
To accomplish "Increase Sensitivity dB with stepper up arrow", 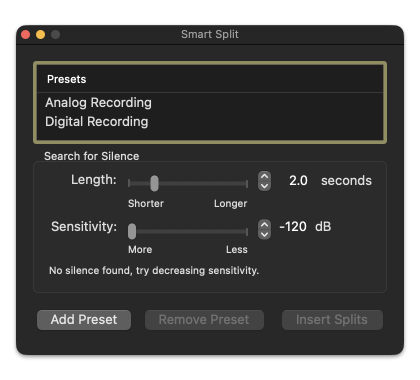I will tap(264, 225).
